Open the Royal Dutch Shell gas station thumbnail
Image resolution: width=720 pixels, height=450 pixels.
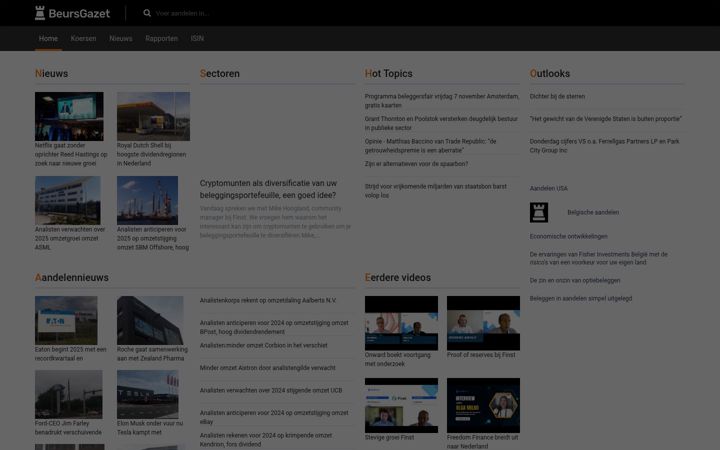(153, 116)
